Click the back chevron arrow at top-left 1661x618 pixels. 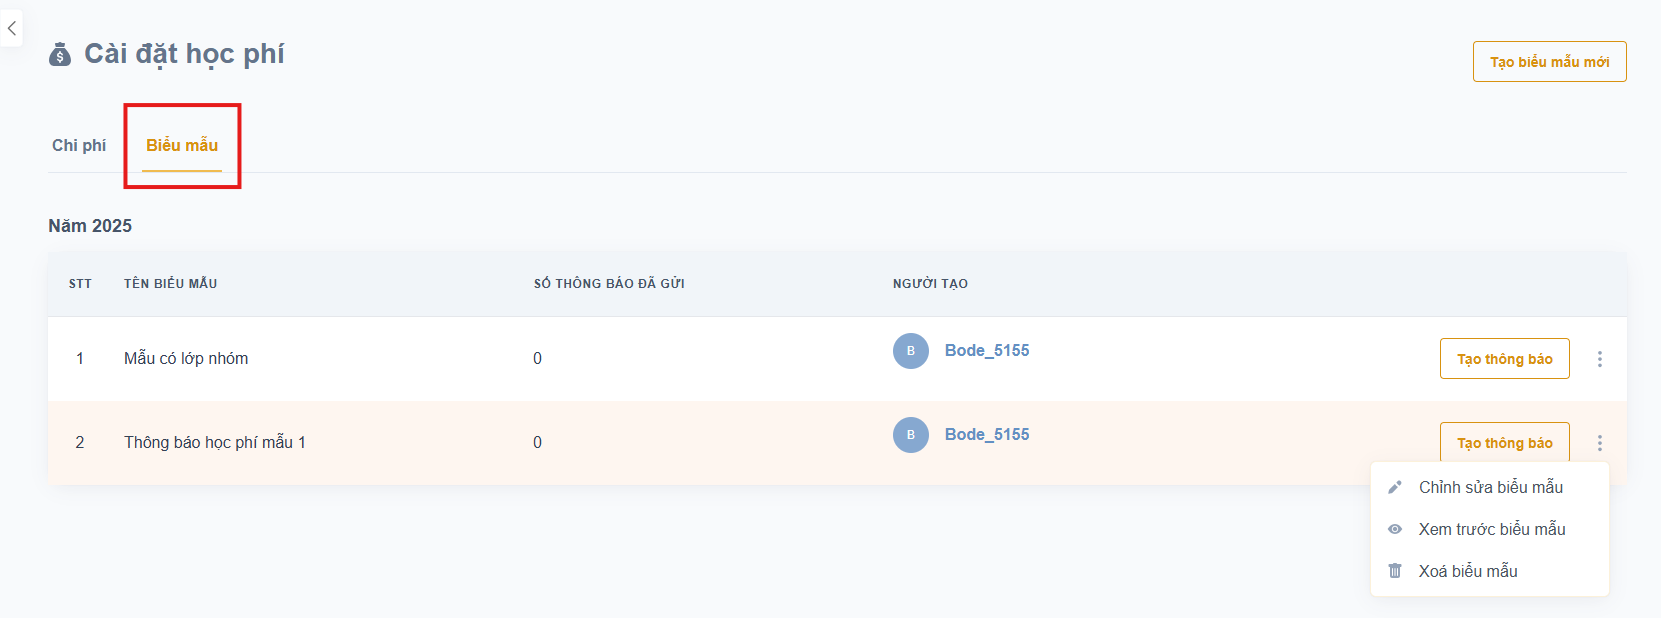click(x=12, y=29)
